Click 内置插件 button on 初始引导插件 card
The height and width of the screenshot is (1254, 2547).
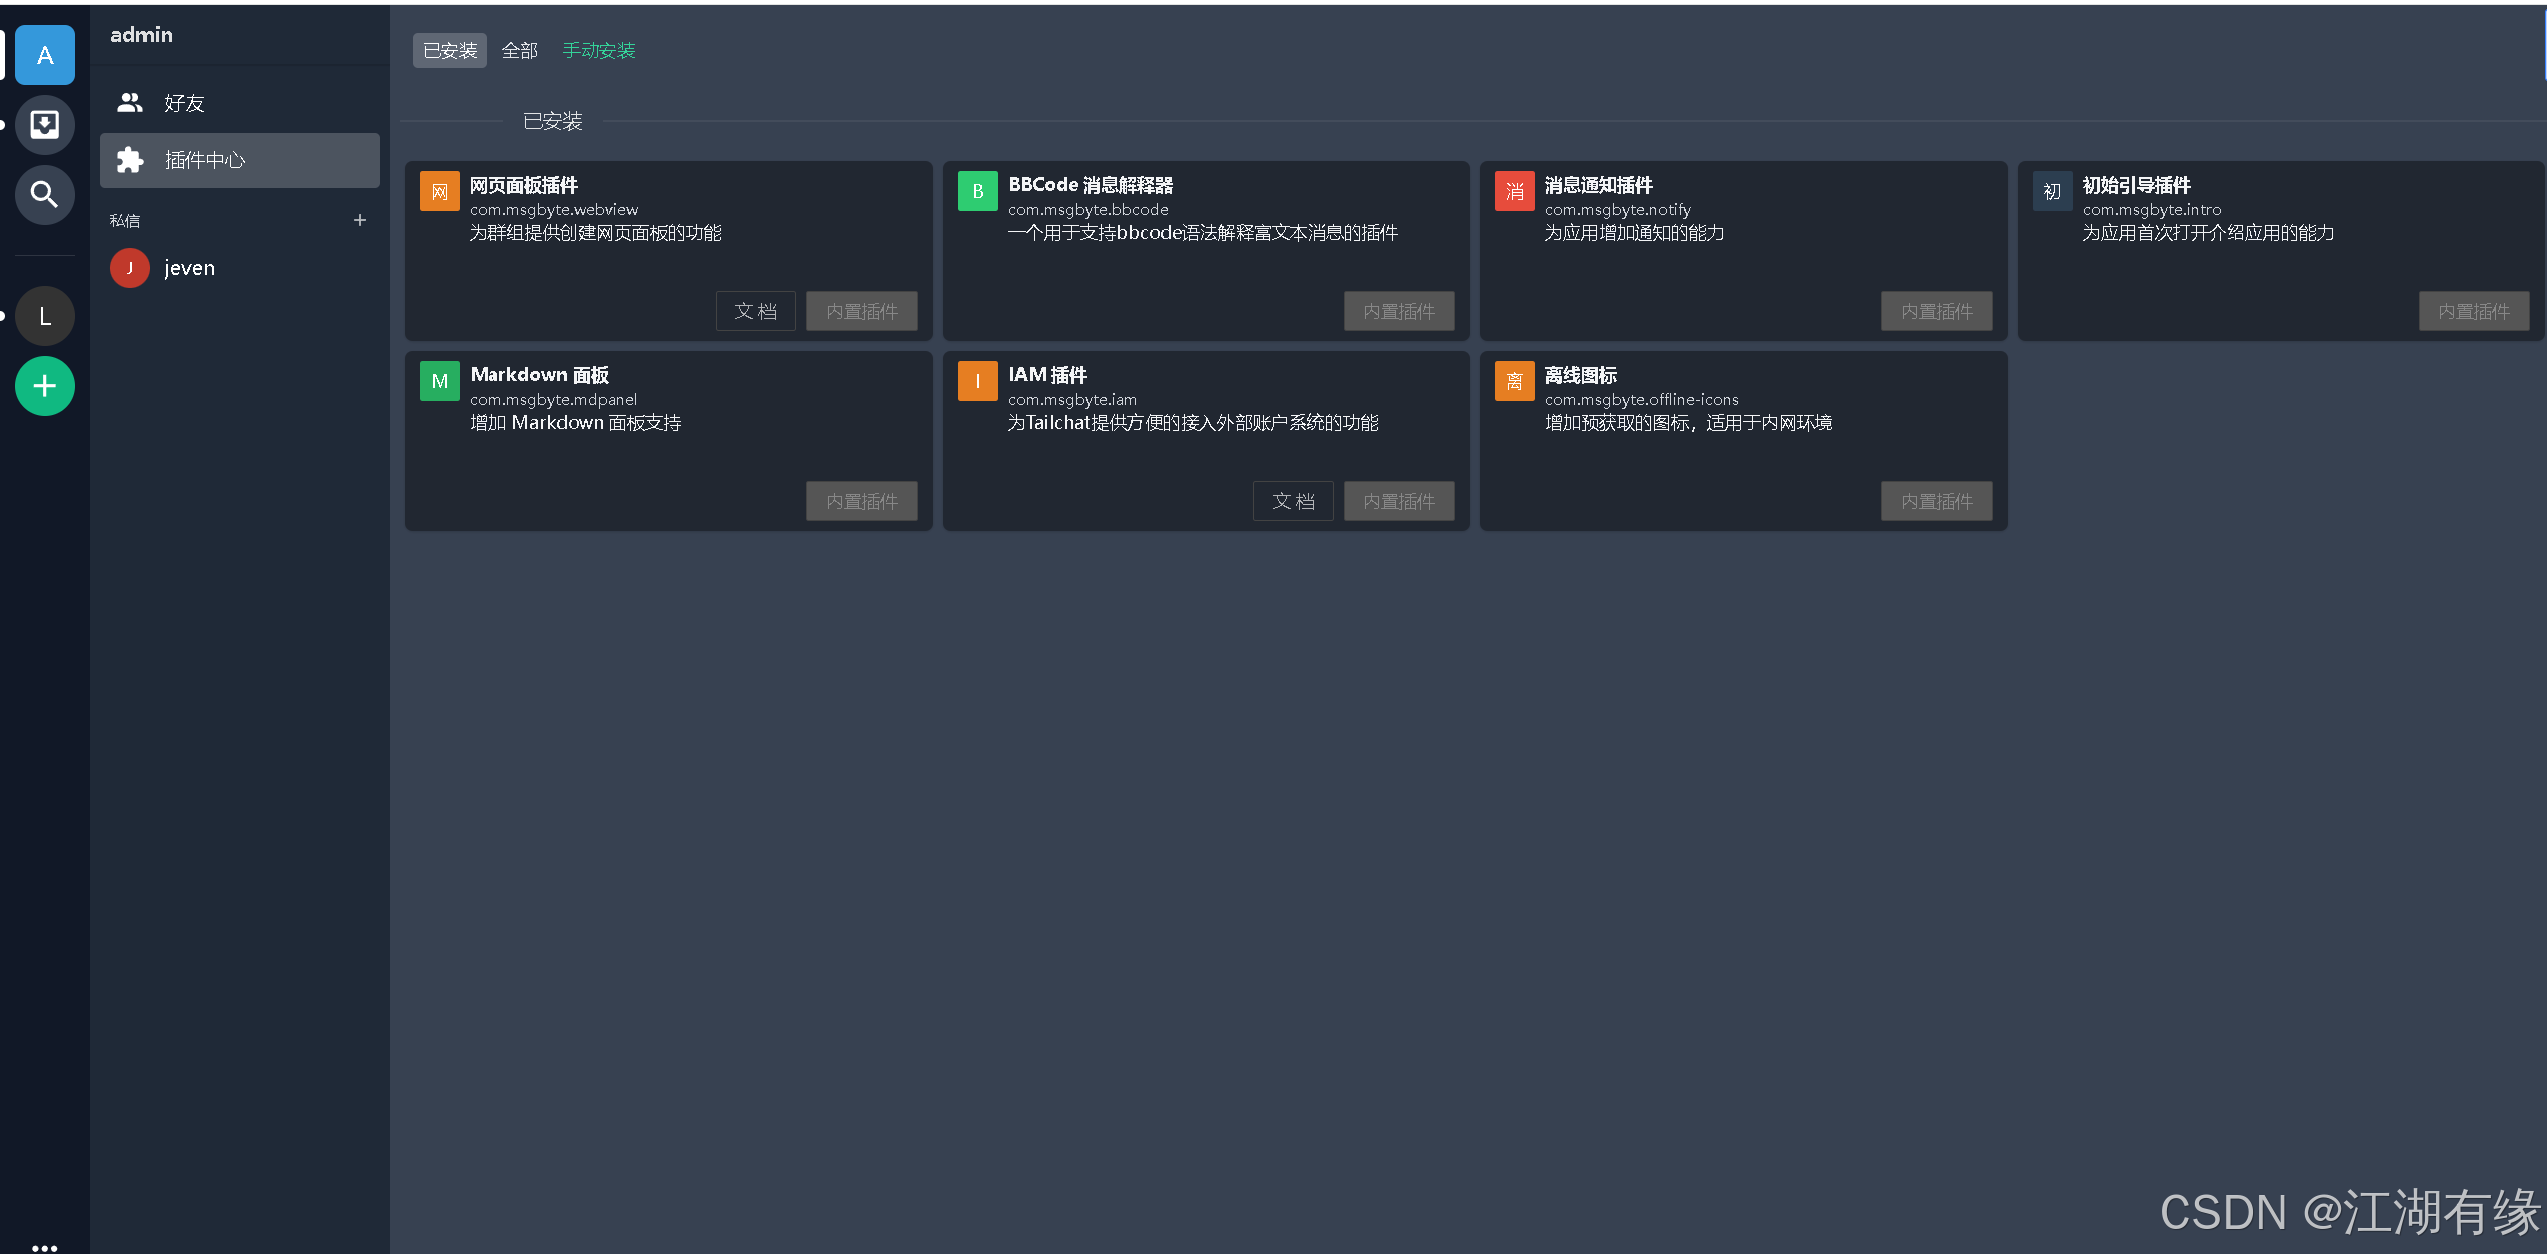tap(2473, 311)
